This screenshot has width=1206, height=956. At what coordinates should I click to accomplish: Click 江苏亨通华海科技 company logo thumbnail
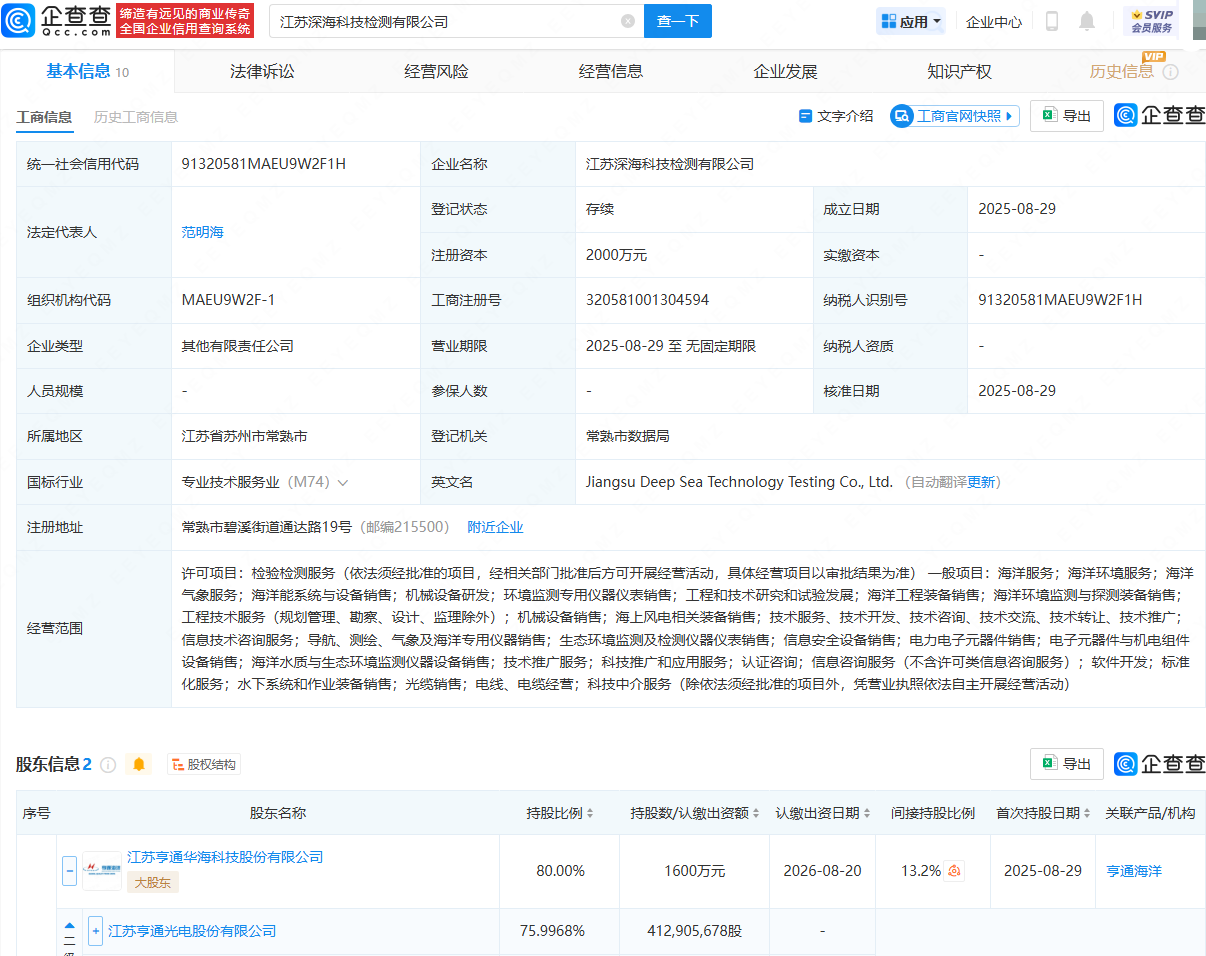102,871
